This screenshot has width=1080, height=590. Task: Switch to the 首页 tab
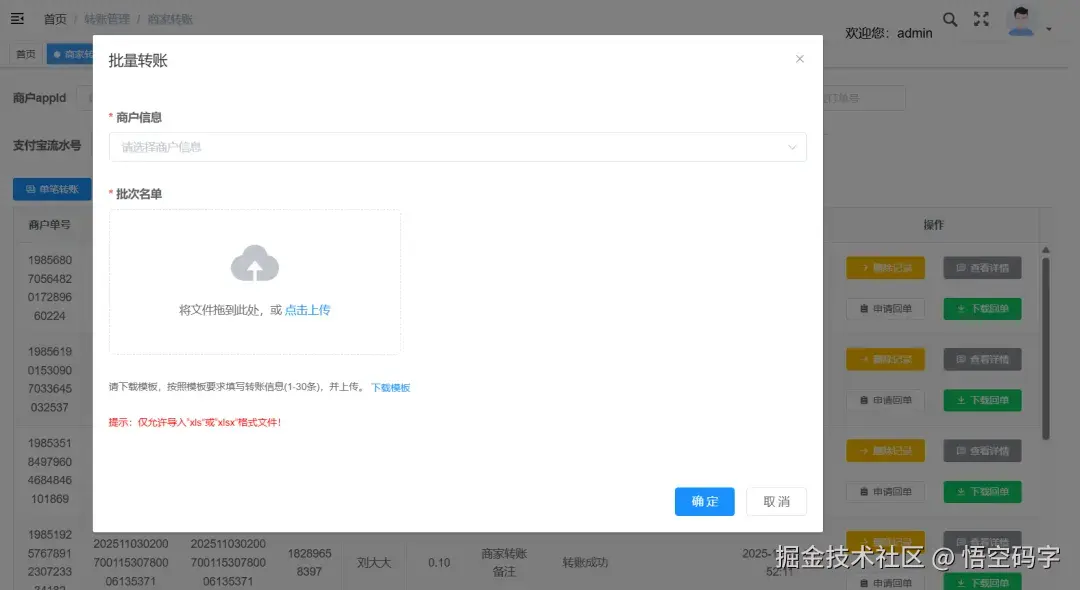pyautogui.click(x=25, y=53)
